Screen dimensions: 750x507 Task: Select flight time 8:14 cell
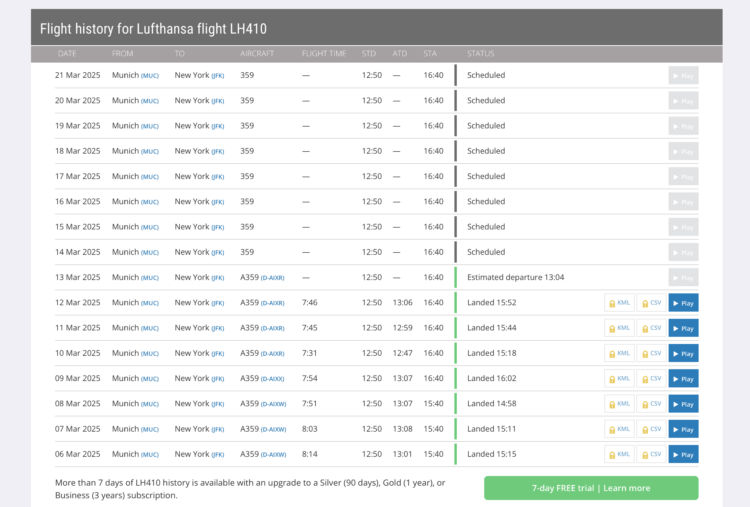(309, 454)
